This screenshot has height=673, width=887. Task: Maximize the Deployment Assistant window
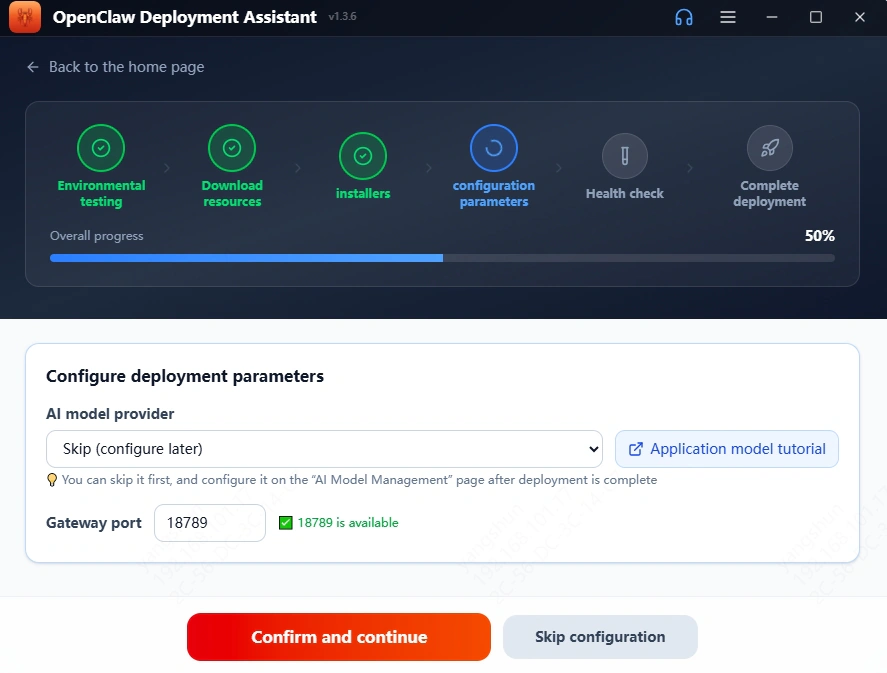[x=816, y=17]
